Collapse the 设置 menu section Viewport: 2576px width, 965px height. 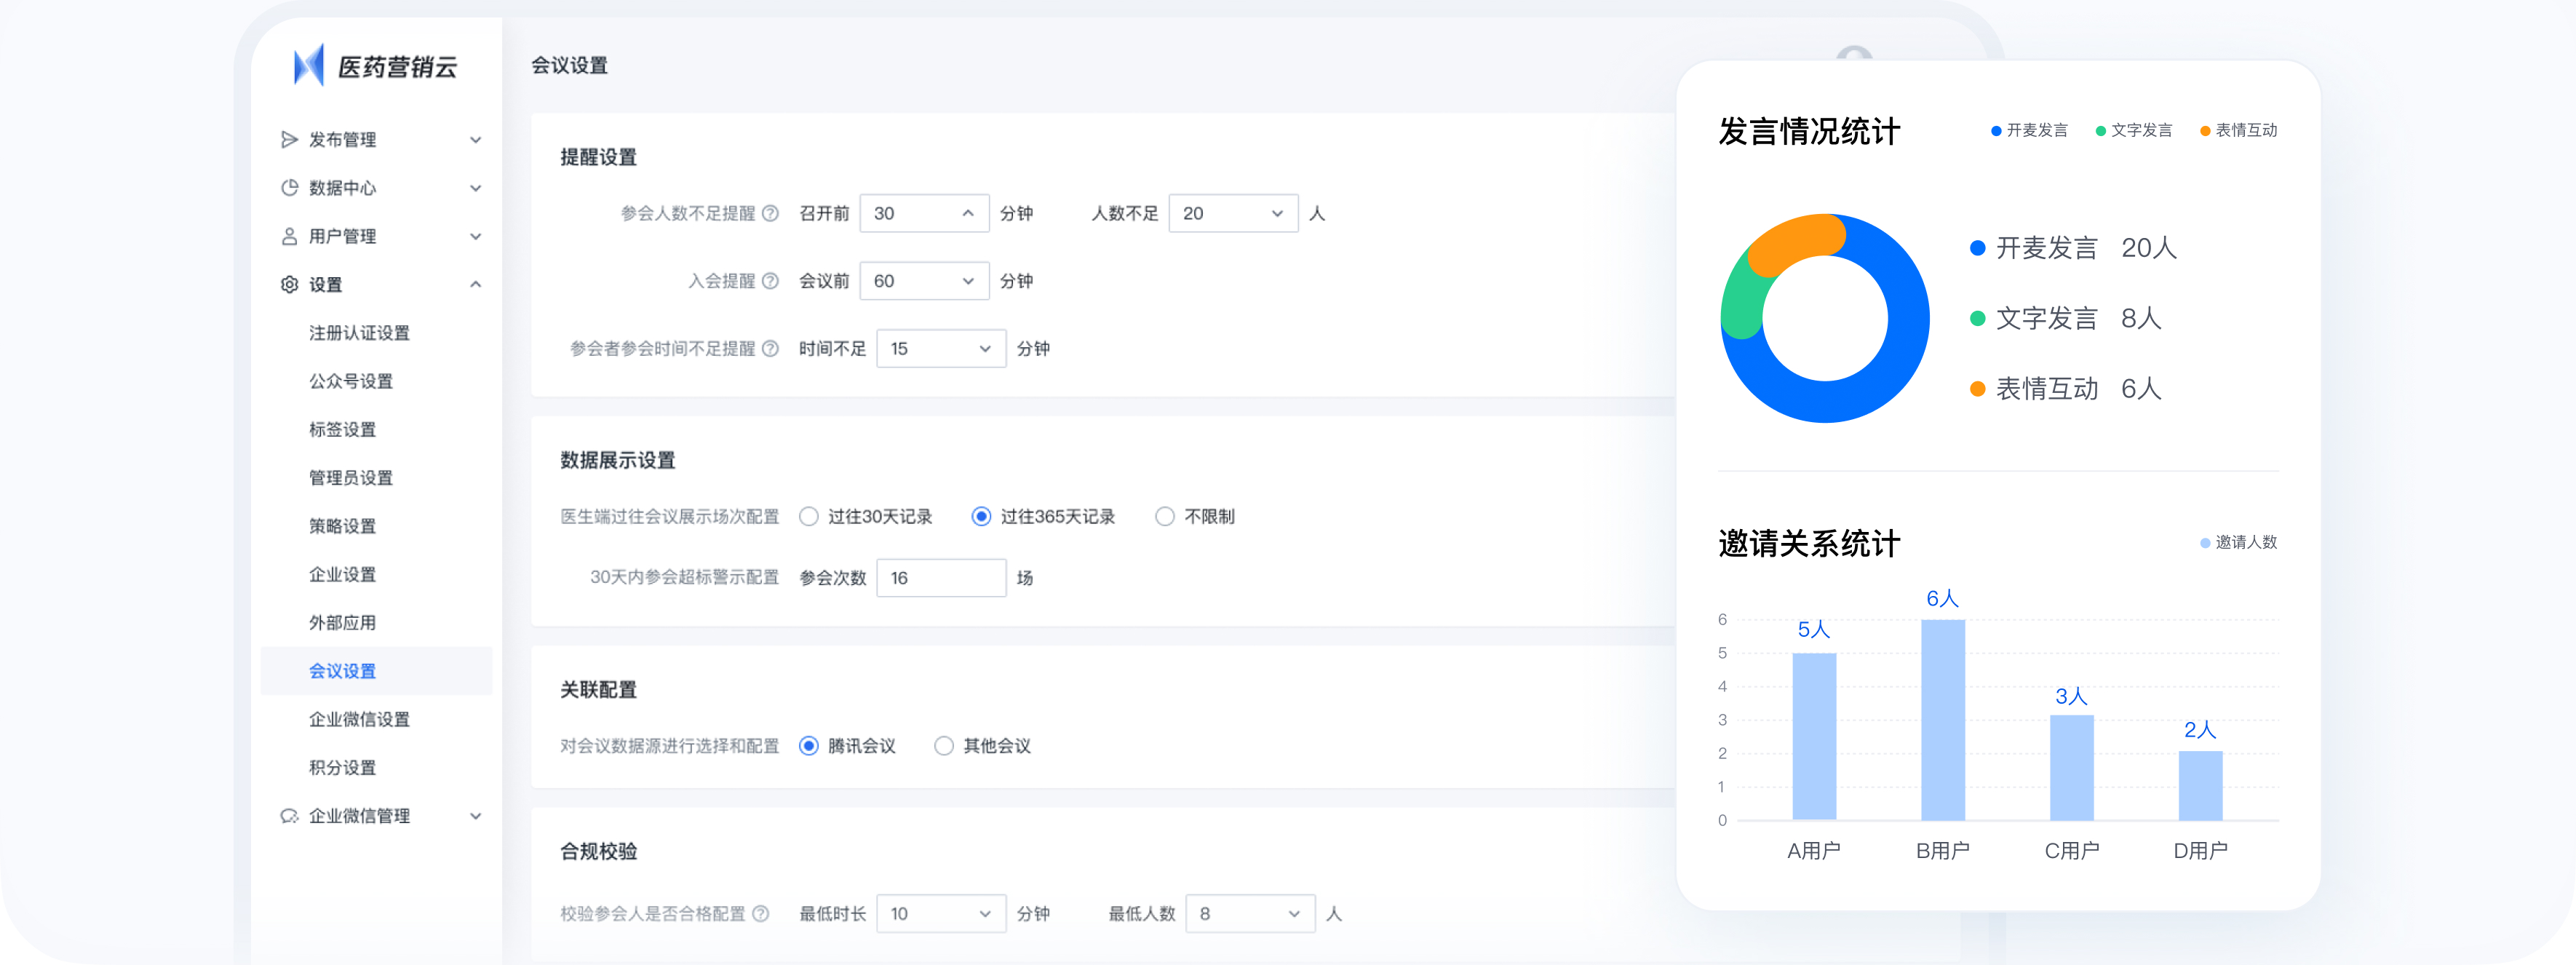pos(477,284)
